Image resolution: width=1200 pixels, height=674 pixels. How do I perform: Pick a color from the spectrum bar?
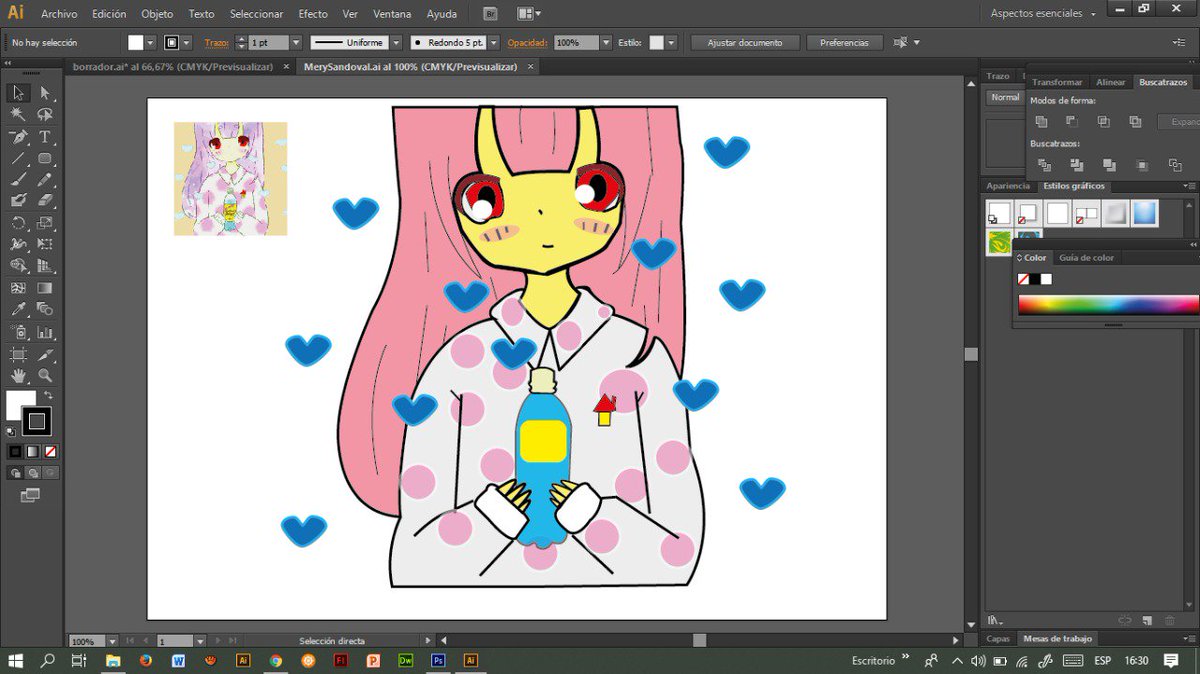tap(1108, 305)
